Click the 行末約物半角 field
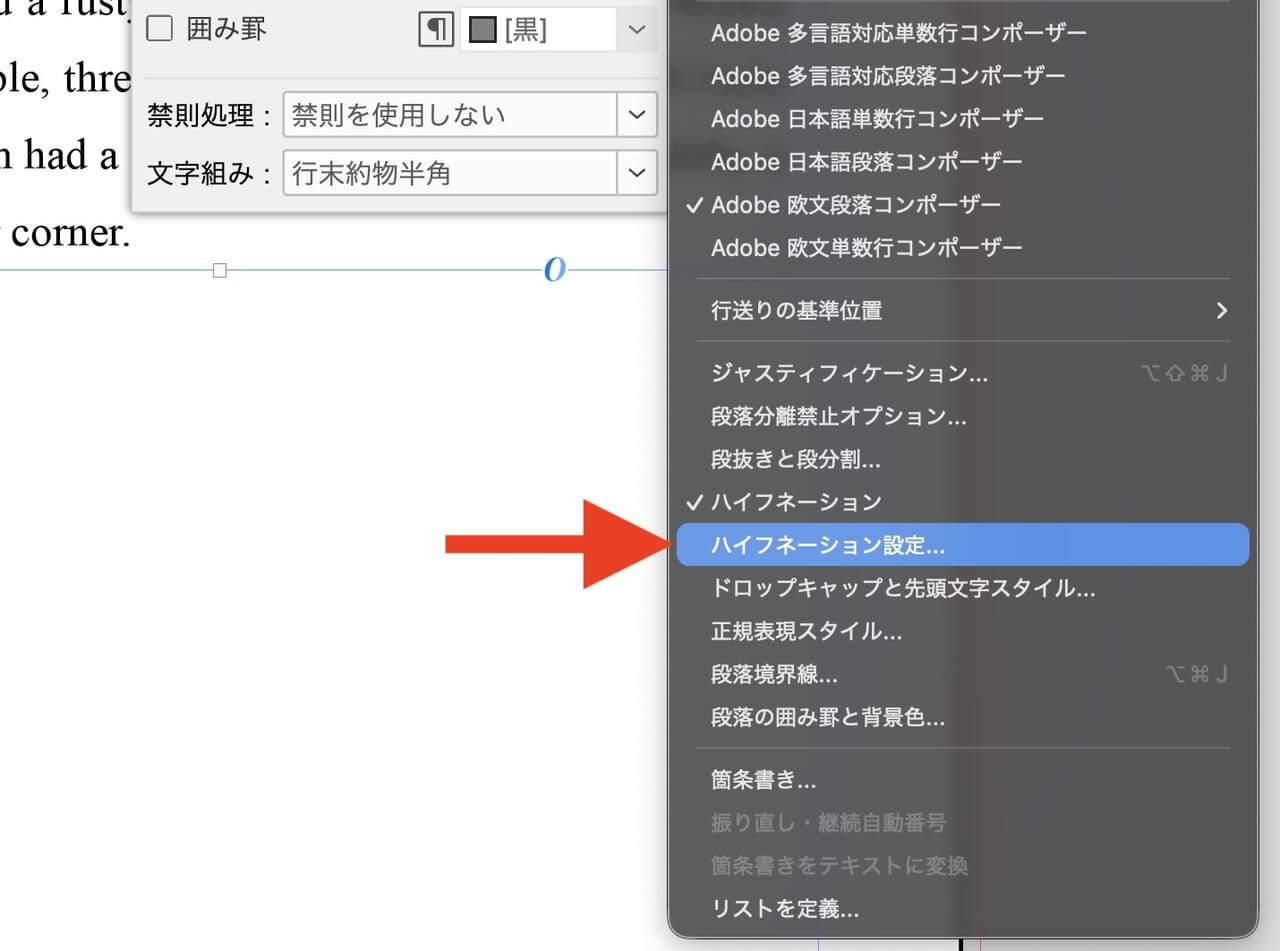The height and width of the screenshot is (951, 1280). (450, 173)
